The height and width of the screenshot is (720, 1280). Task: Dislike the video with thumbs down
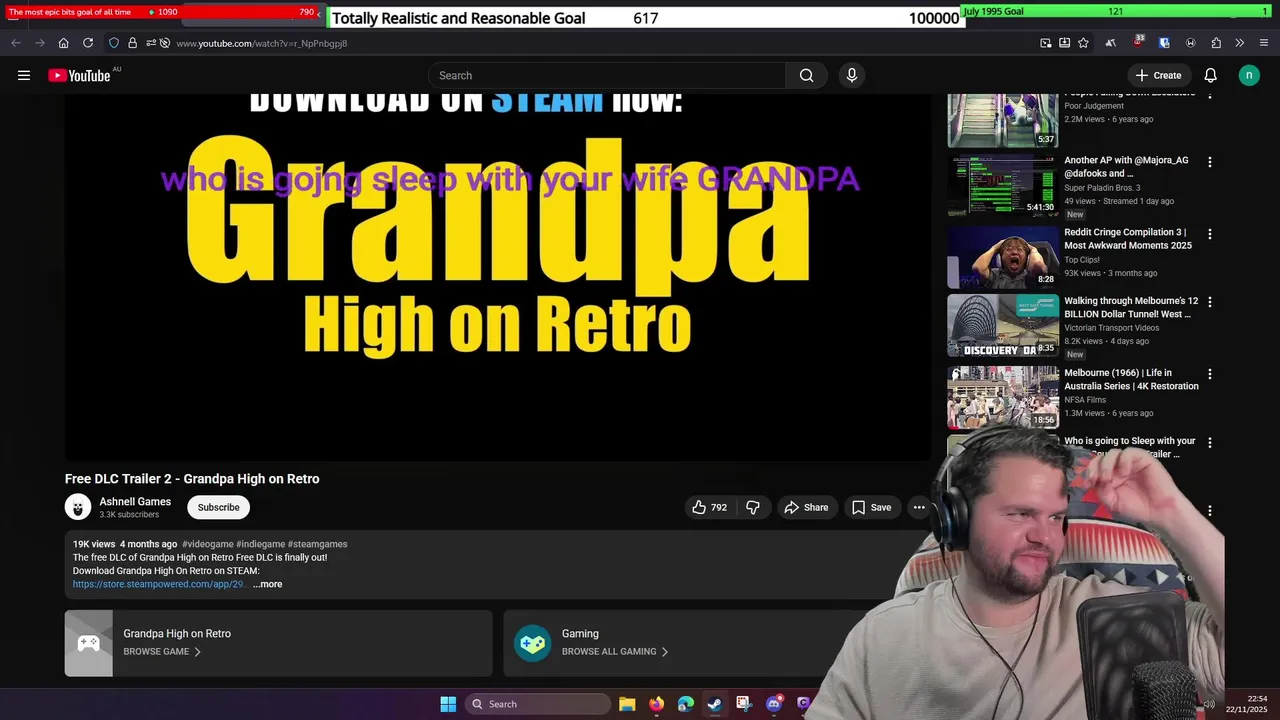753,507
